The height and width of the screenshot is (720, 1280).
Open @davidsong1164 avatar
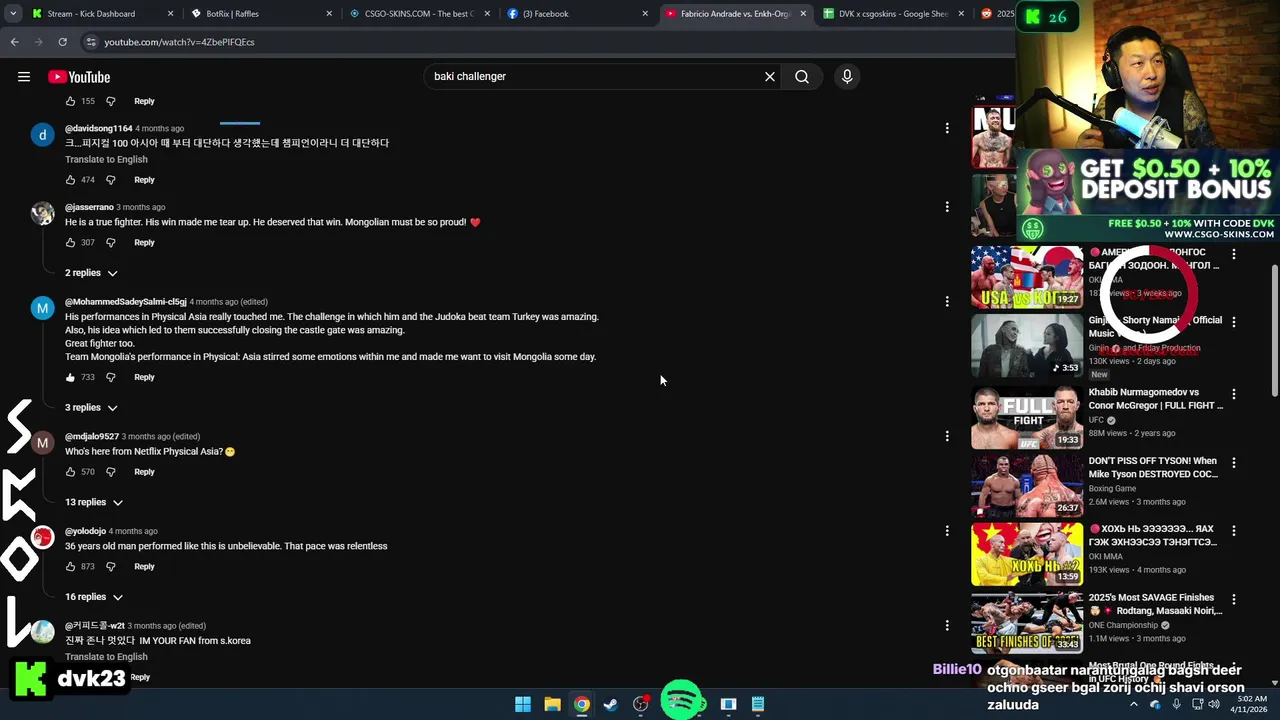(42, 135)
